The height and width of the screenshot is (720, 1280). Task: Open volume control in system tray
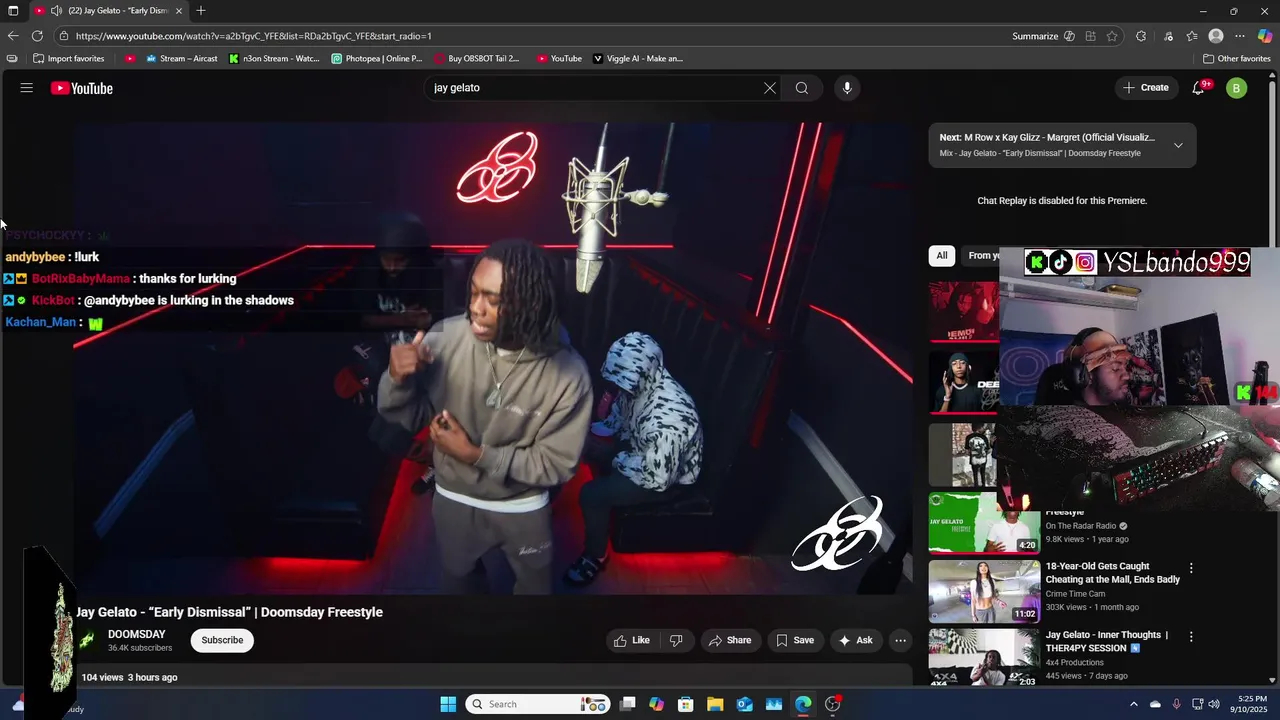coord(1214,704)
